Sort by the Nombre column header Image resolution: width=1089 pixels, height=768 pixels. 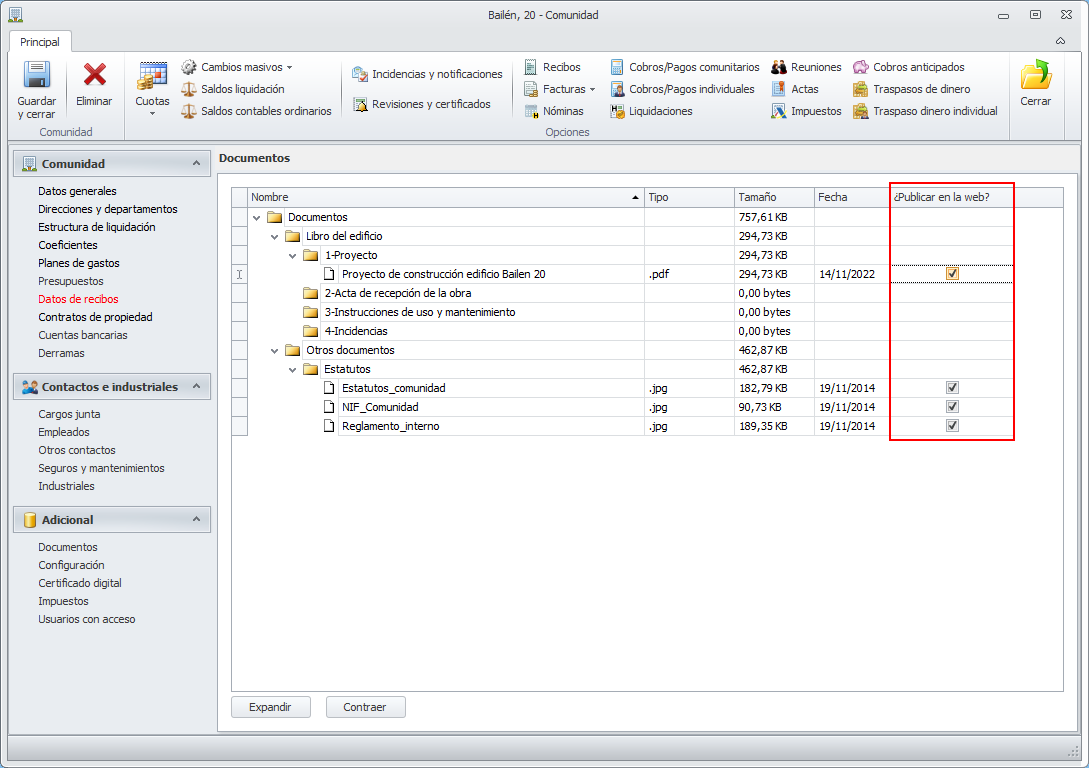point(446,197)
